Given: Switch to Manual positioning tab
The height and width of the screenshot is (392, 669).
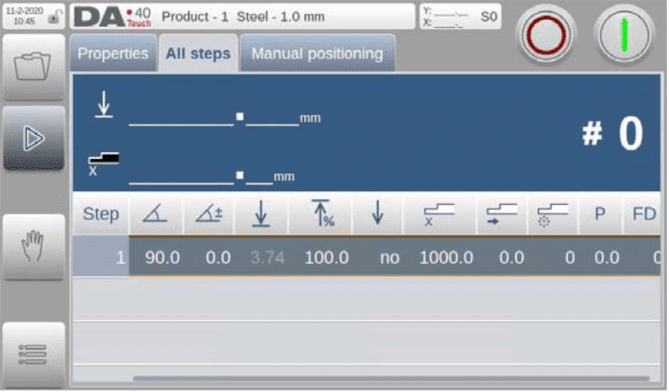Looking at the screenshot, I should pos(317,53).
